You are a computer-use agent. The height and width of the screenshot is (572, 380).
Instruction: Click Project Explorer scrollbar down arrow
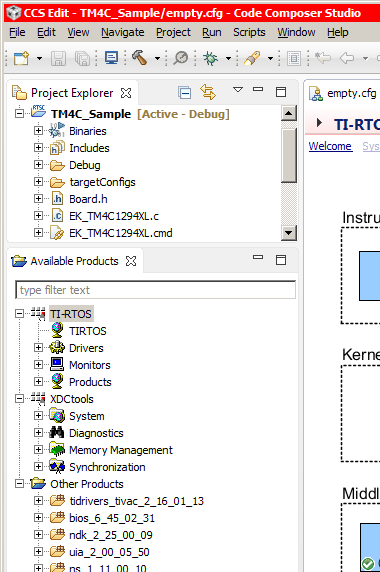289,233
